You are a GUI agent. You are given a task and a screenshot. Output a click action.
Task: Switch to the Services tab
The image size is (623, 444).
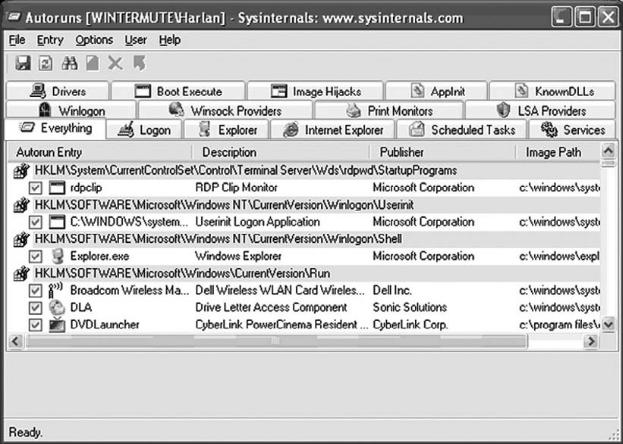pos(572,130)
